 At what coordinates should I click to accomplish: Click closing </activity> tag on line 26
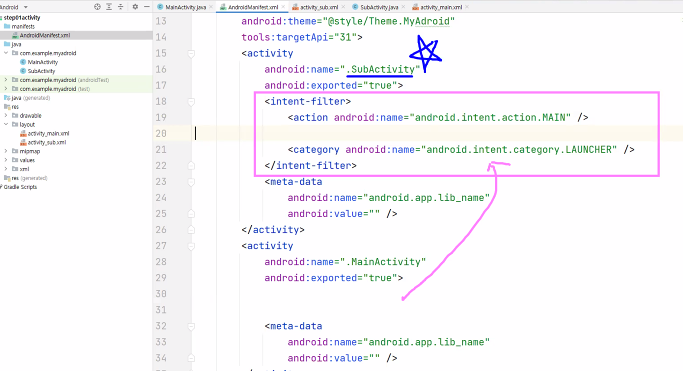pos(273,230)
